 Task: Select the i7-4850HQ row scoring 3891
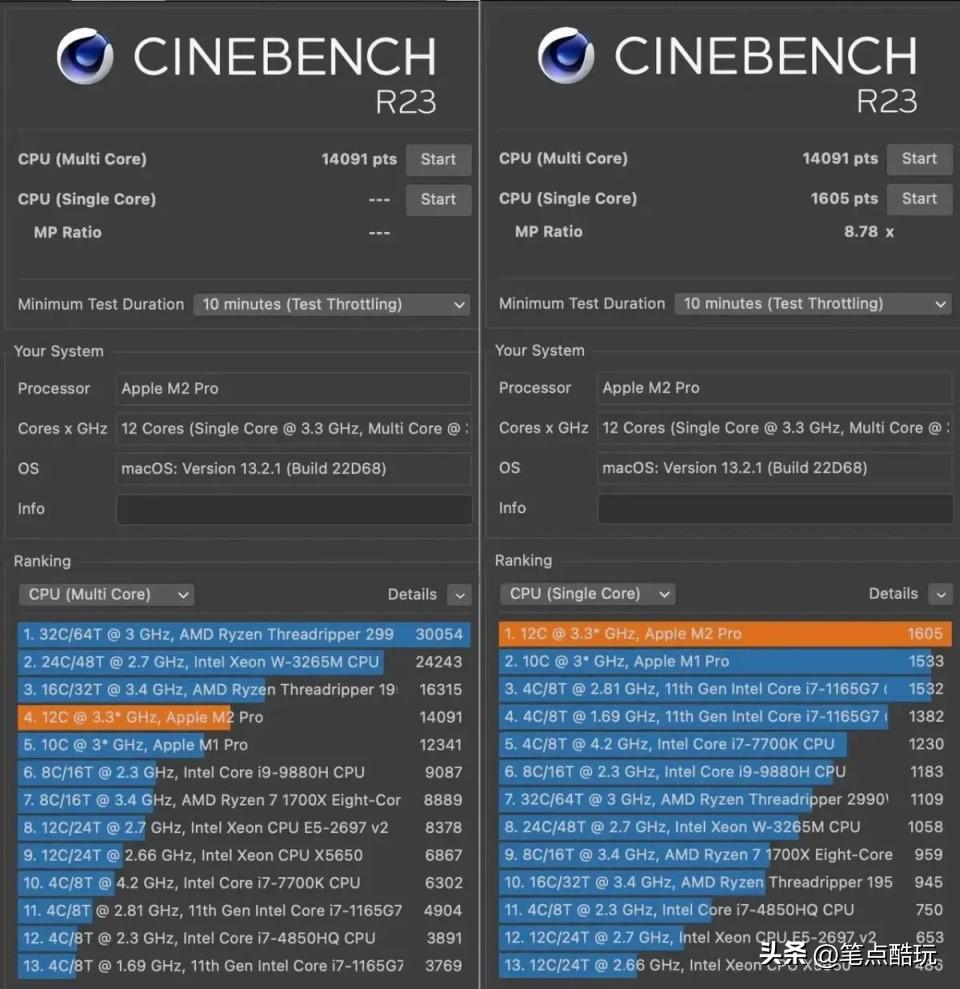coord(244,939)
